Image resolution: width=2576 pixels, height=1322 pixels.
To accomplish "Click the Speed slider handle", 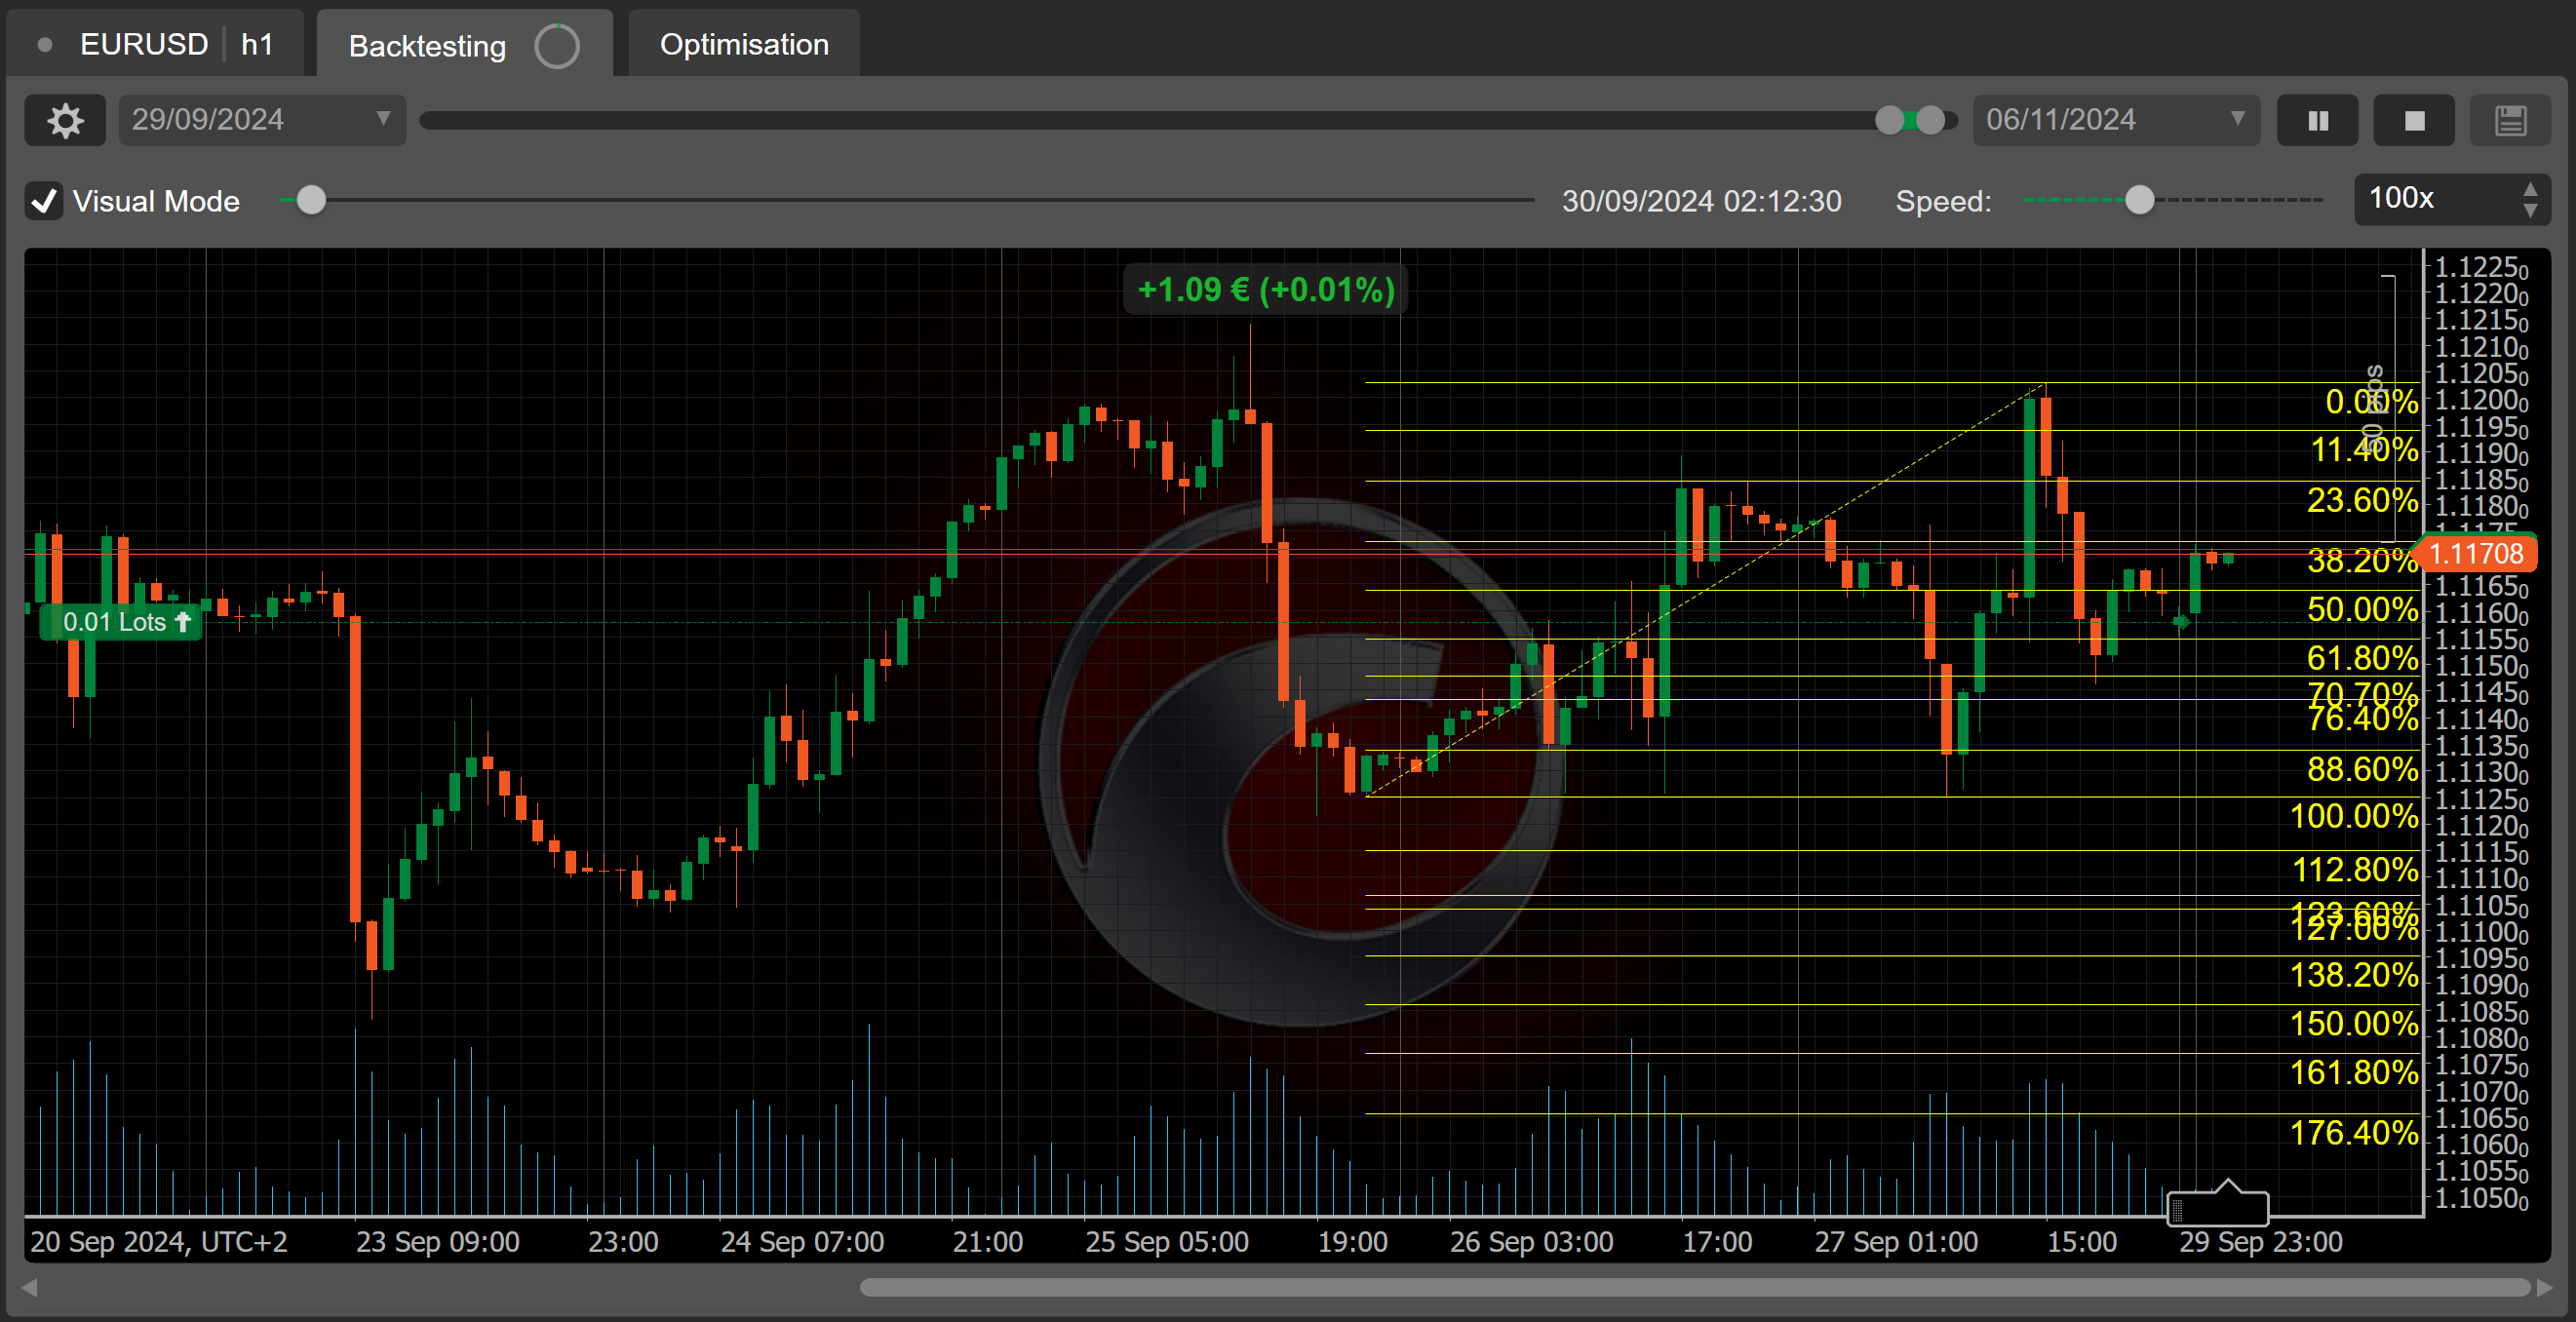I will tap(2139, 200).
